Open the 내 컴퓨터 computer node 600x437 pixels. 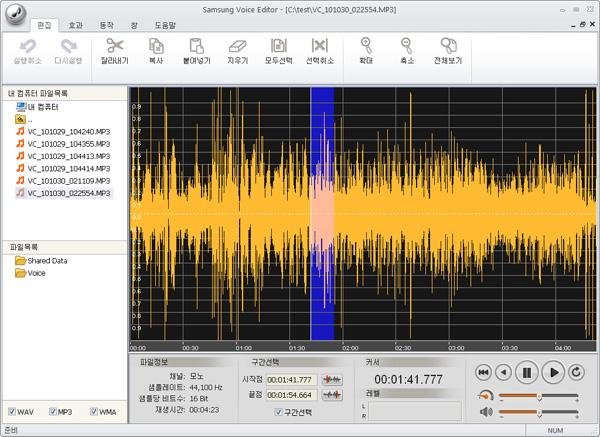point(38,107)
